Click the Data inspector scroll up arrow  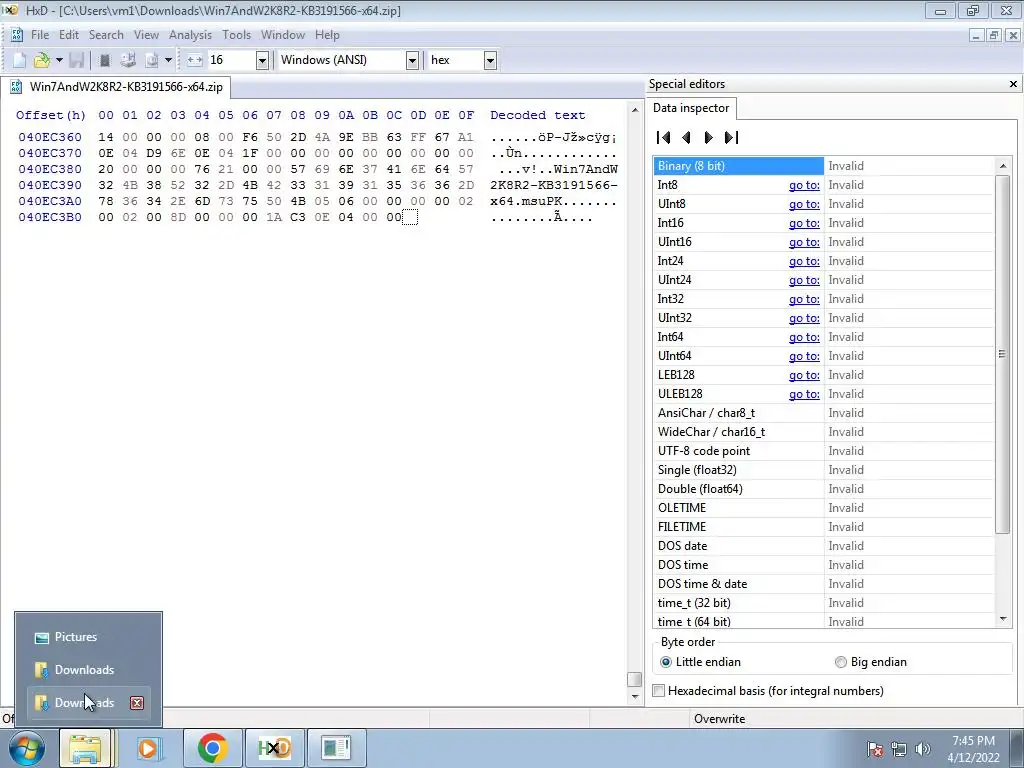1002,166
